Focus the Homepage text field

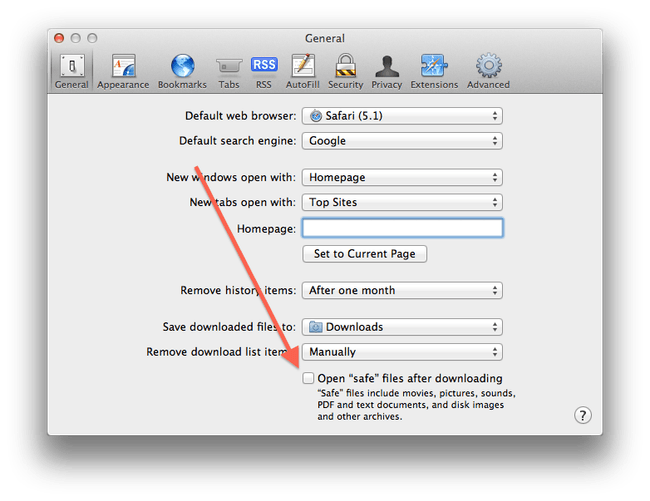(403, 228)
